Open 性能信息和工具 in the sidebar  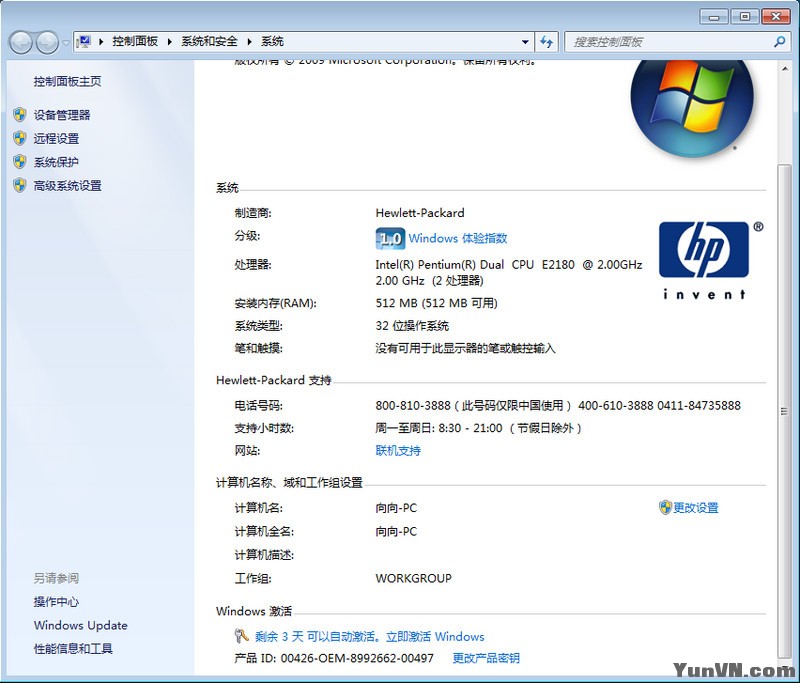73,649
